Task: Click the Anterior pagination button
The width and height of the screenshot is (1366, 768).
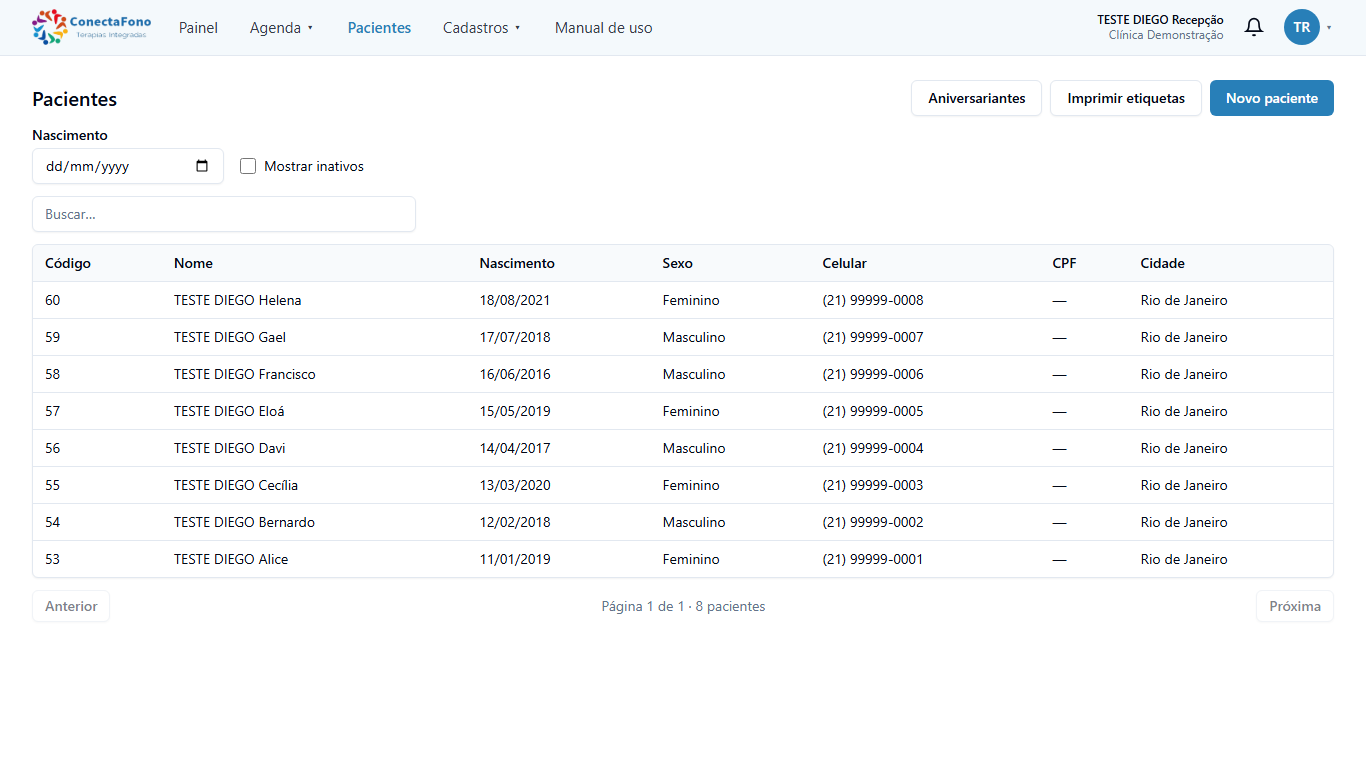Action: pyautogui.click(x=71, y=606)
